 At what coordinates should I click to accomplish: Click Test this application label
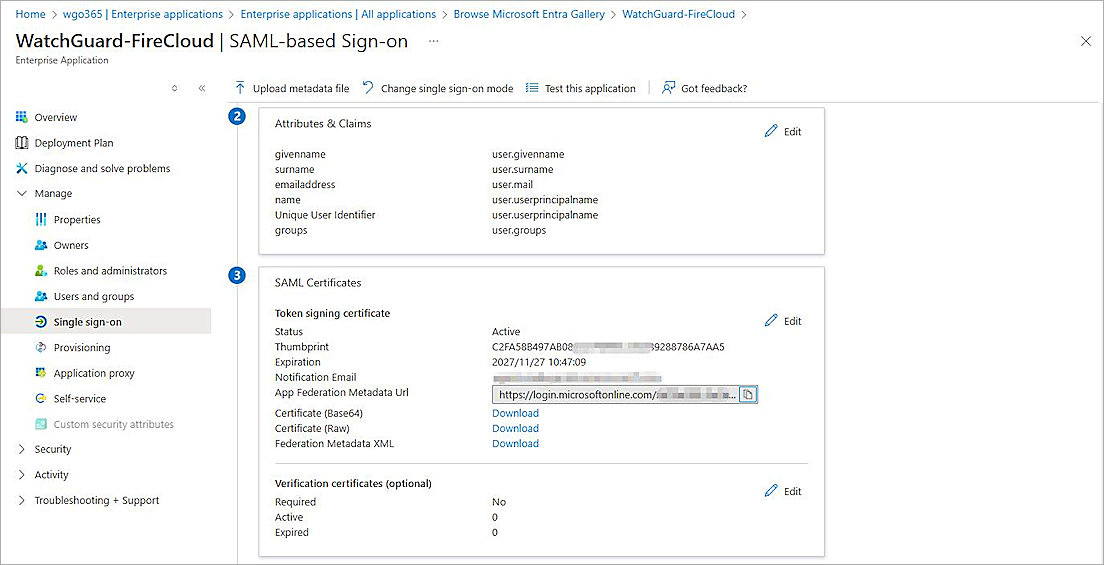(x=590, y=89)
